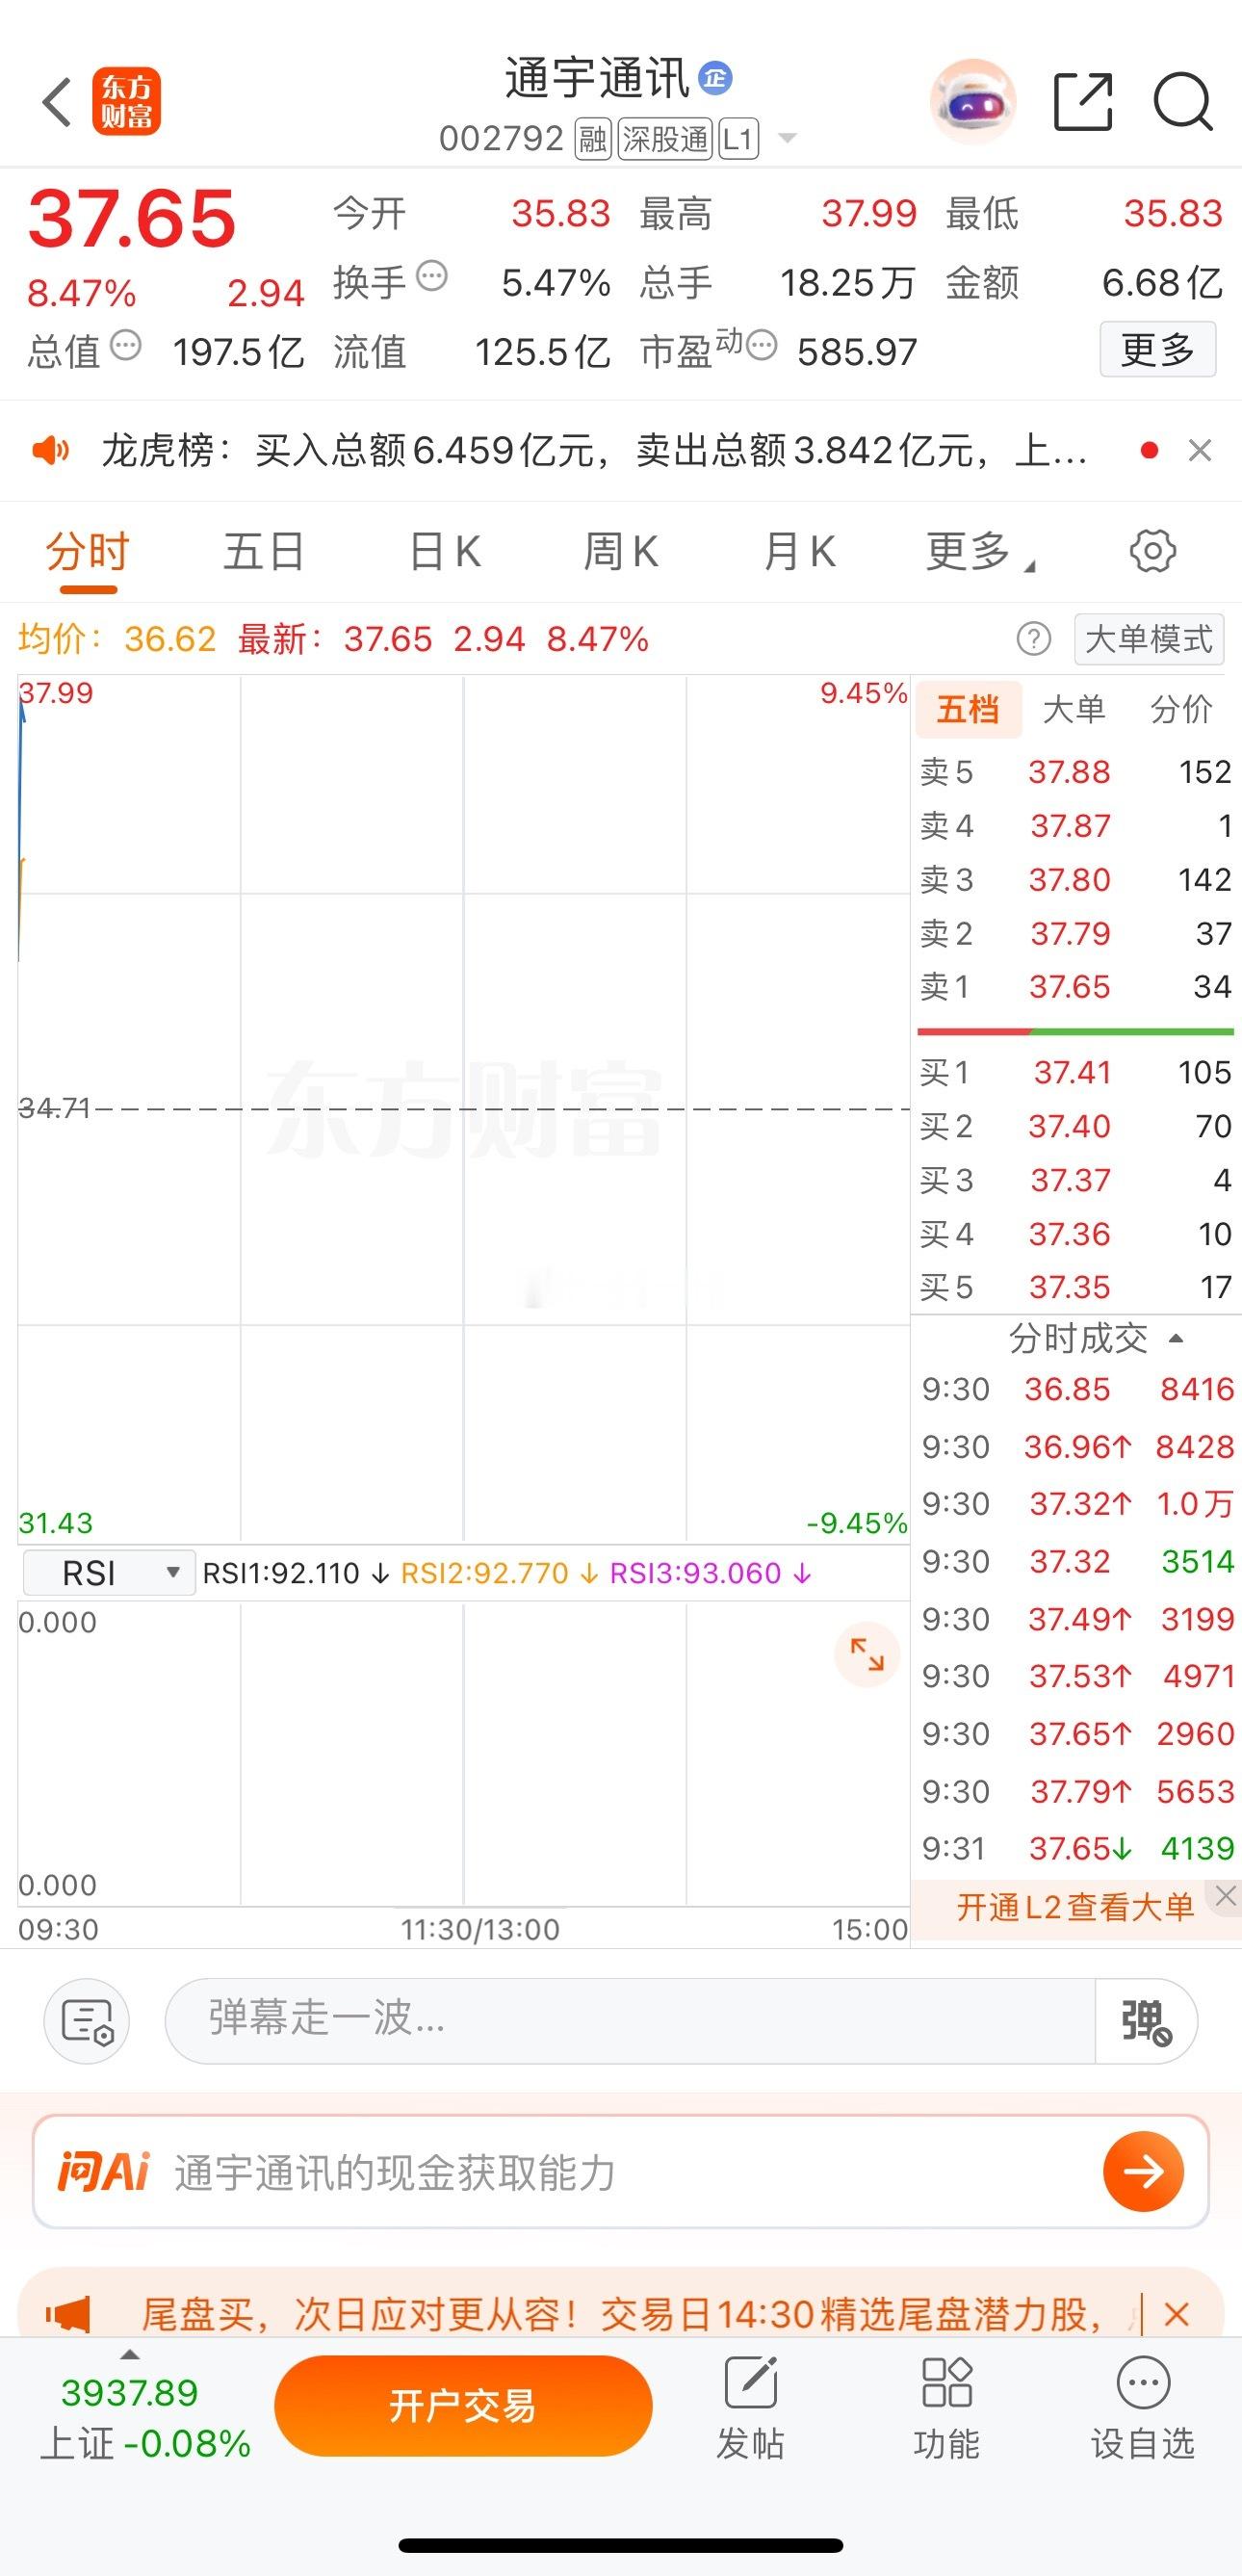Tap the 9:31 trade row with 4139

[1078, 1848]
